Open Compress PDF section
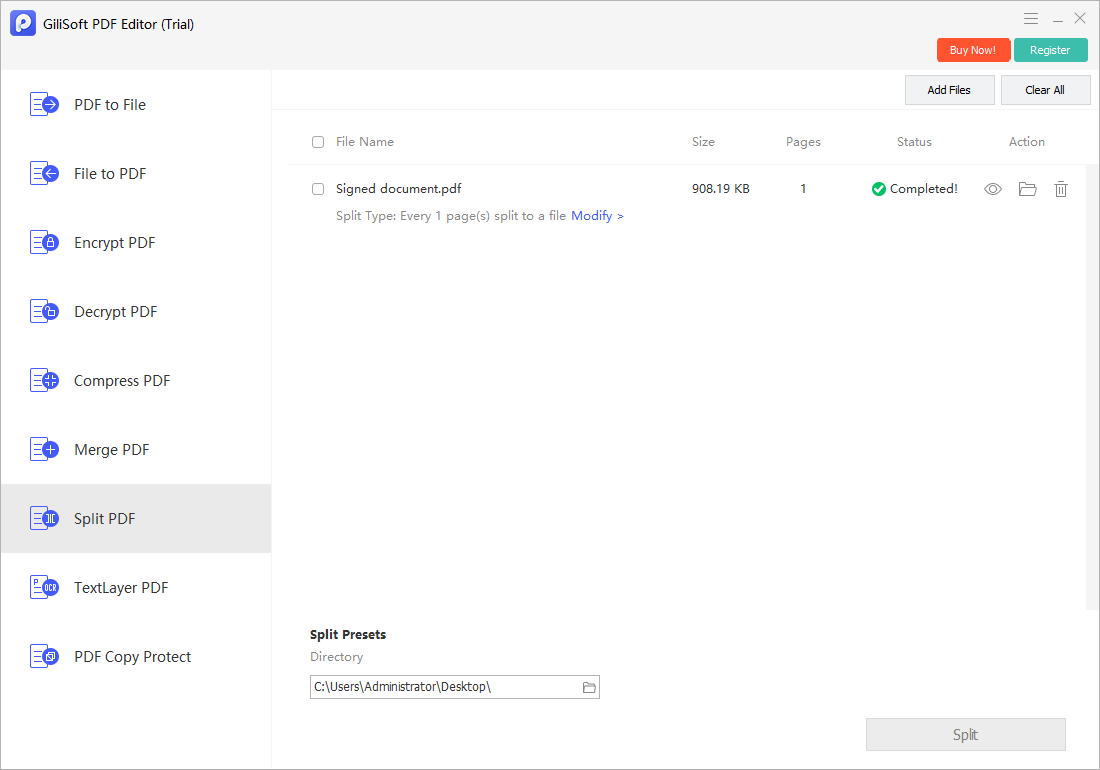This screenshot has width=1100, height=770. 136,381
